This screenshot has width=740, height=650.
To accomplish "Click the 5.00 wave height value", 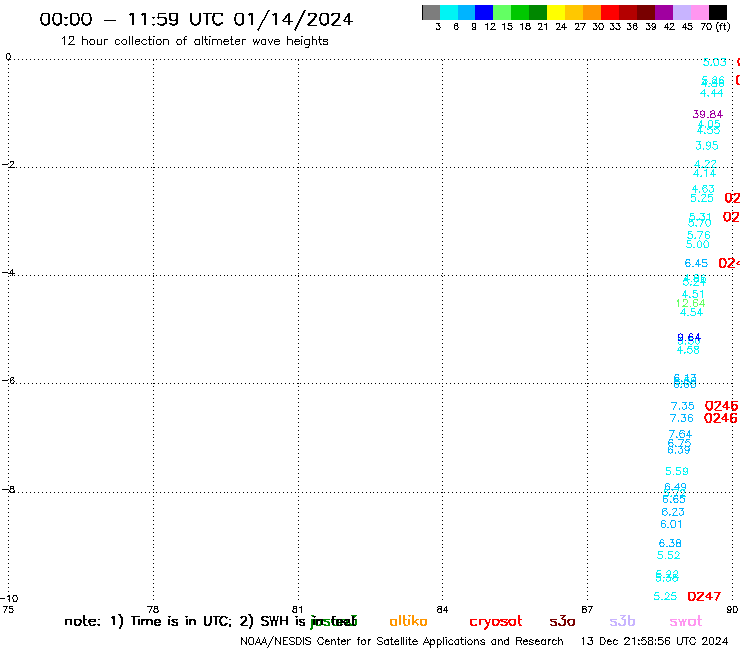I will pyautogui.click(x=697, y=244).
